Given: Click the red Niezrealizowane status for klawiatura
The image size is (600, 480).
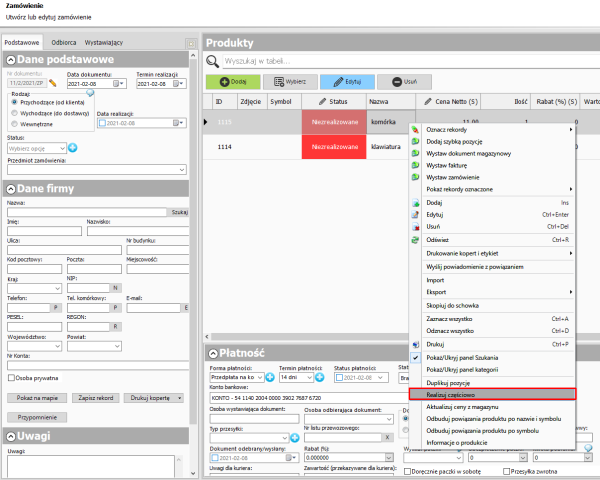Looking at the screenshot, I should pos(334,147).
